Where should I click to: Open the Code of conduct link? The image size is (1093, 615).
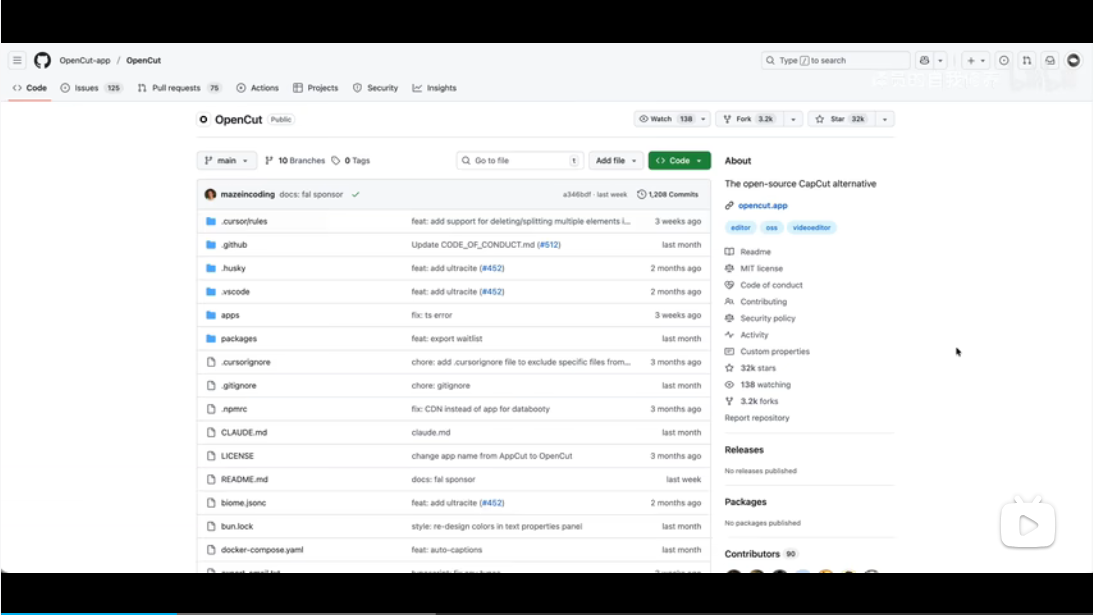tap(771, 285)
